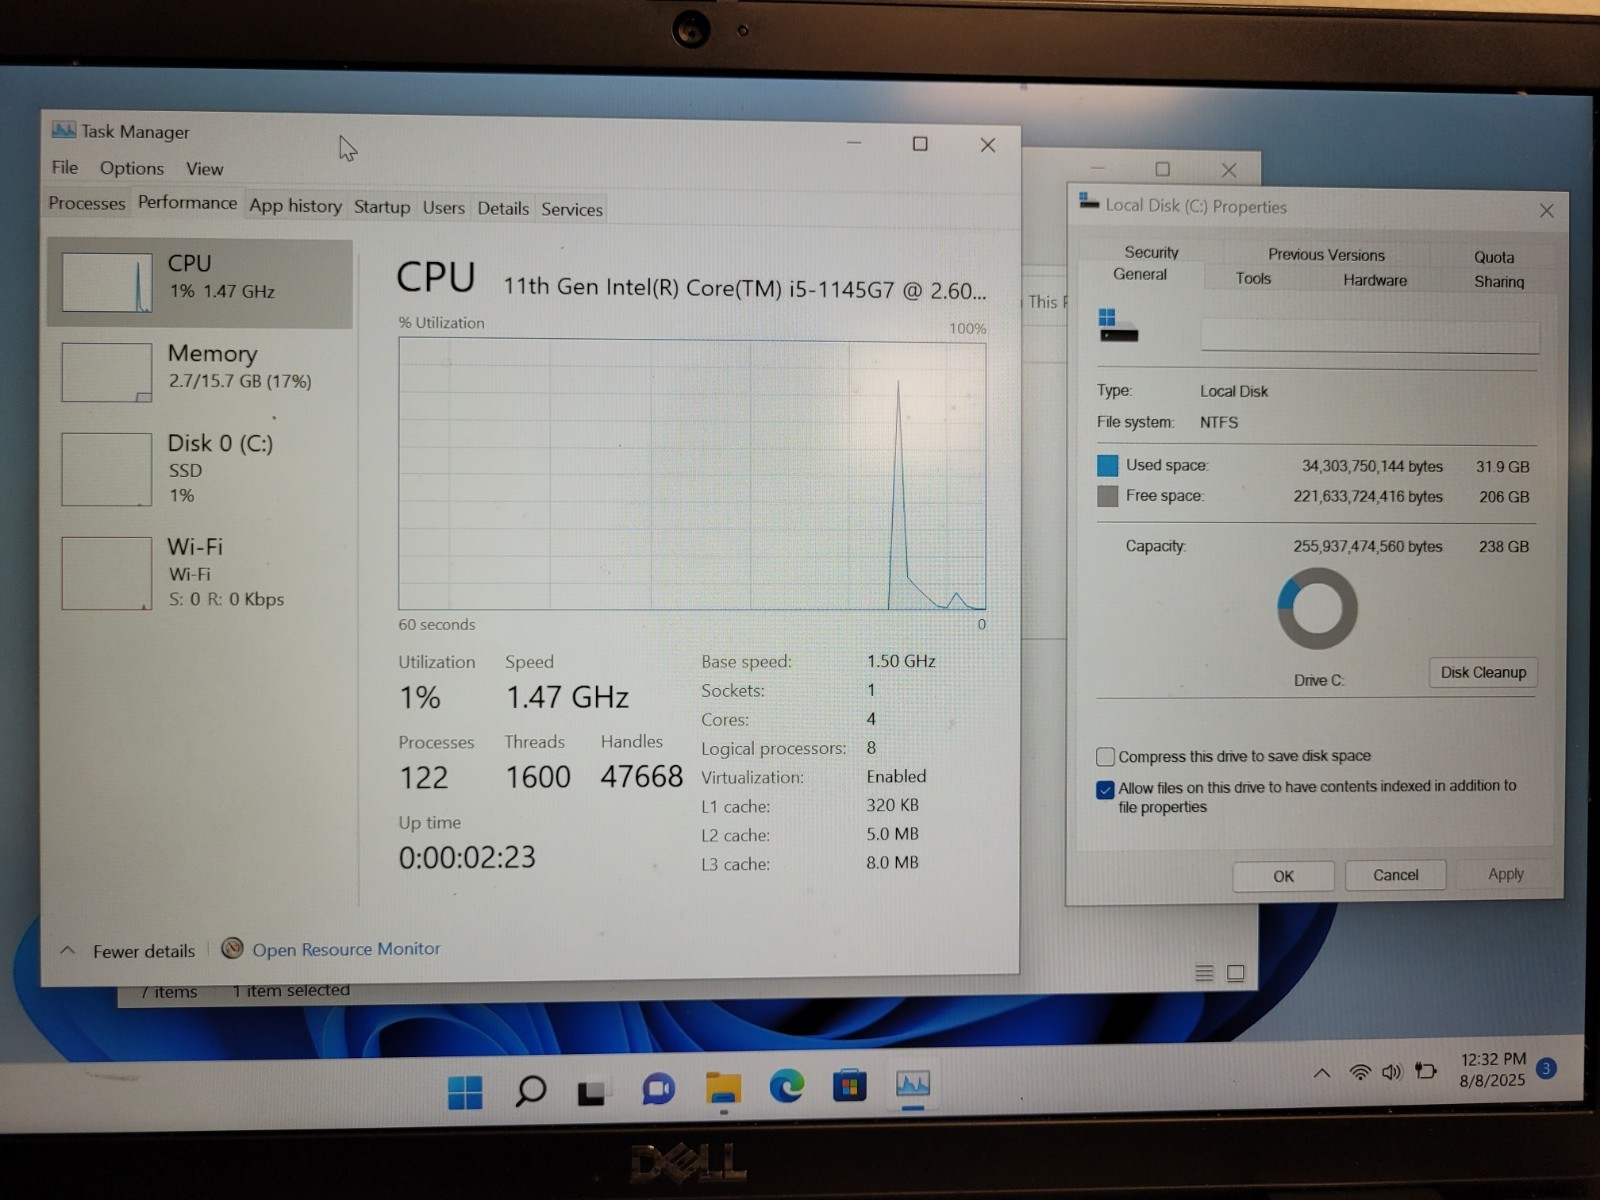The image size is (1600, 1200).
Task: Switch to the App history tab
Action: [x=295, y=205]
